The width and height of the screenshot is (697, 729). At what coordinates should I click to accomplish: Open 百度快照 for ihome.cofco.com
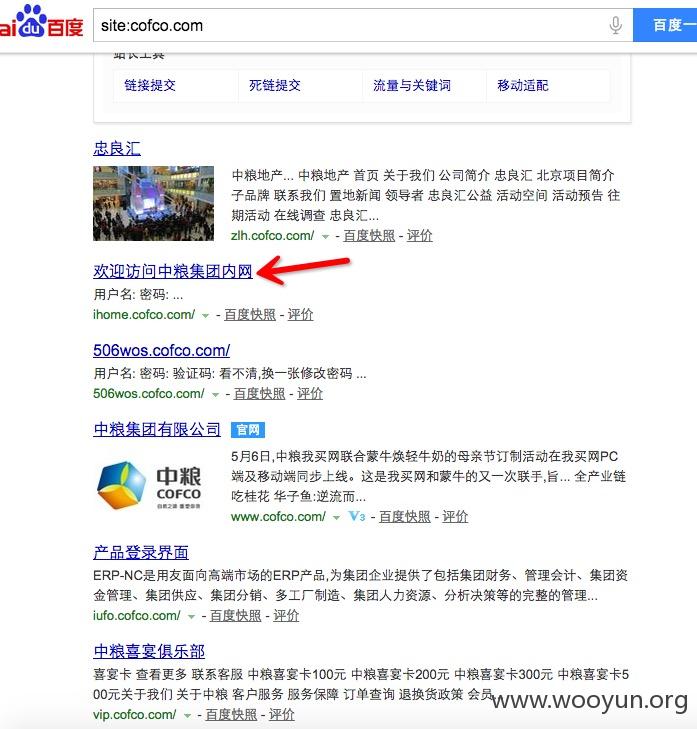pyautogui.click(x=250, y=315)
